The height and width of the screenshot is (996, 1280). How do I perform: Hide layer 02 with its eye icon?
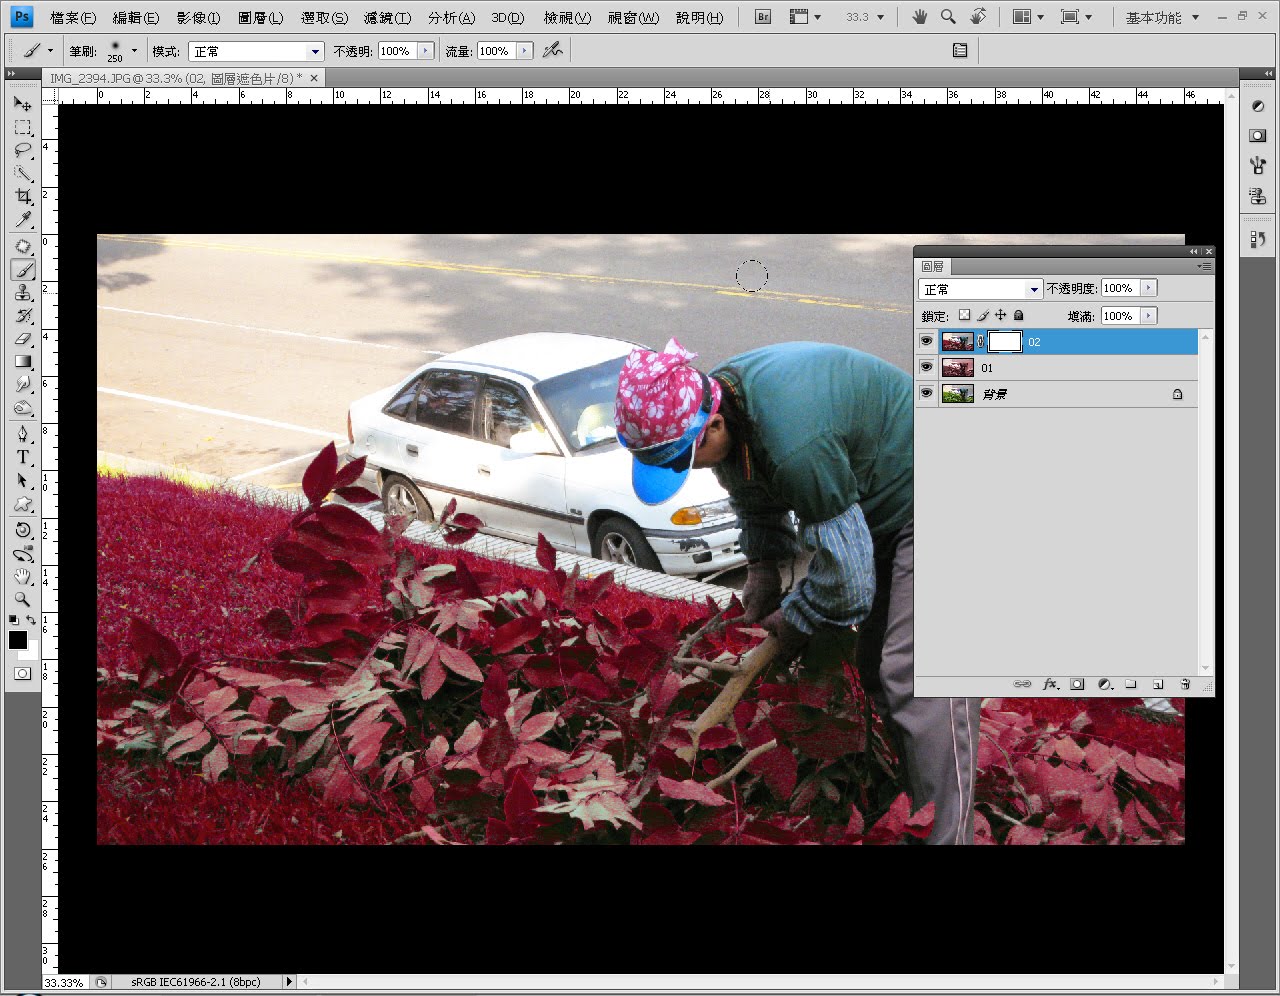tap(926, 342)
